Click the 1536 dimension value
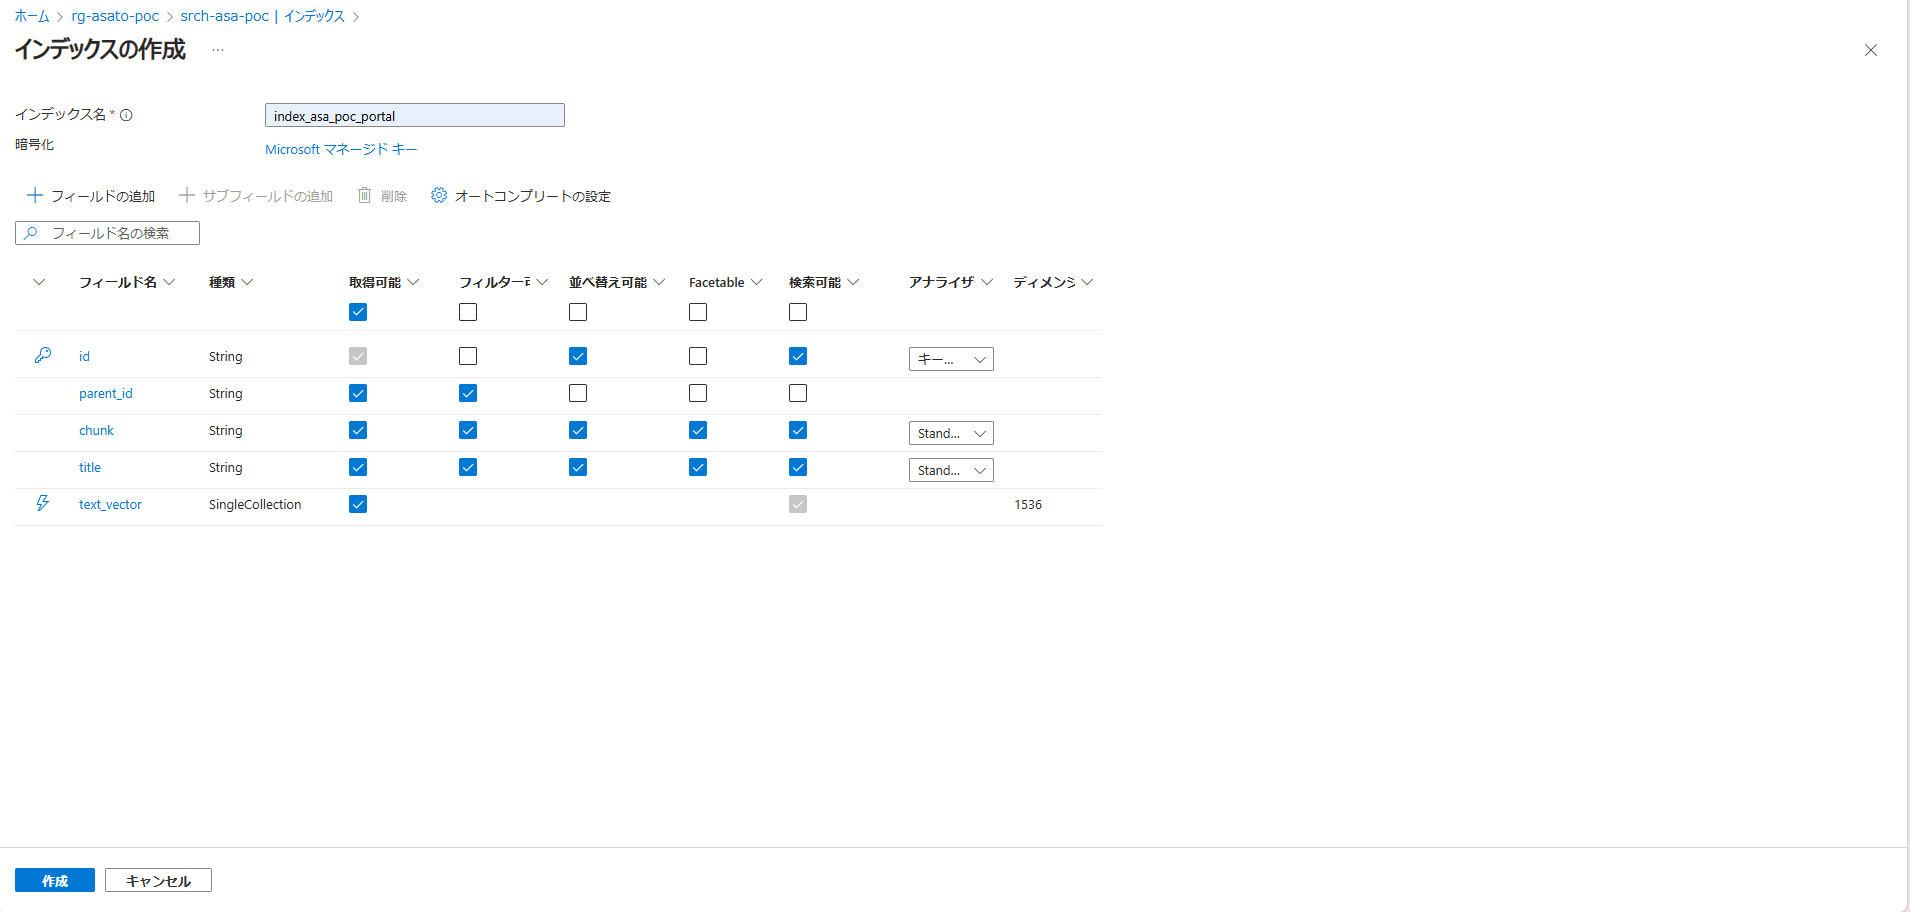1910x912 pixels. point(1028,504)
